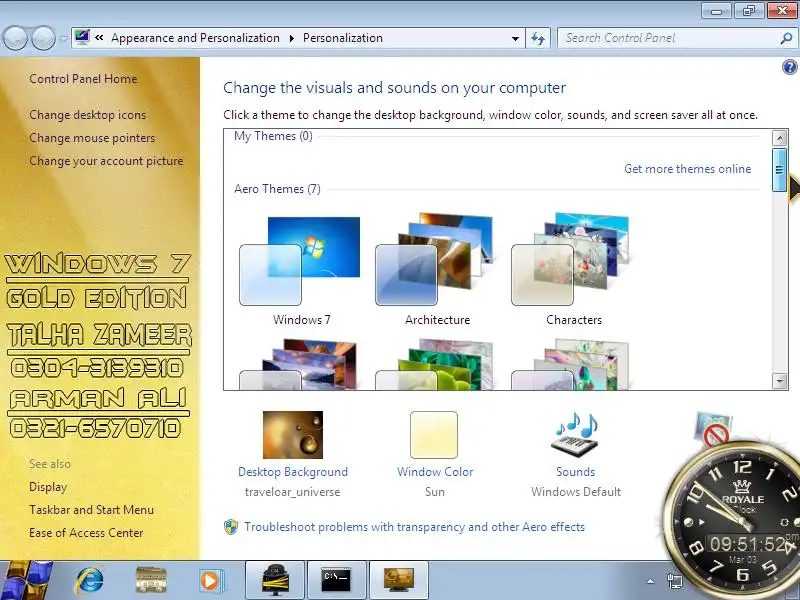Viewport: 800px width, 600px height.
Task: Click the scroll down arrow of themes list
Action: click(x=779, y=381)
